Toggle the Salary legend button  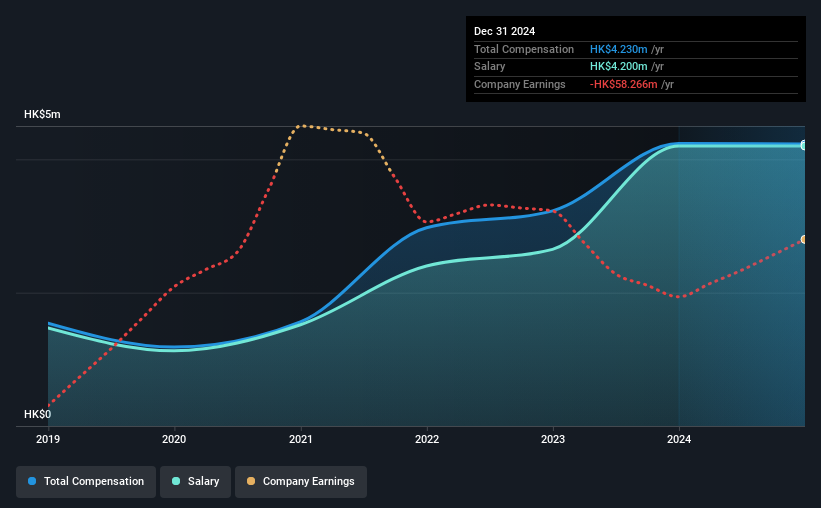tap(195, 482)
